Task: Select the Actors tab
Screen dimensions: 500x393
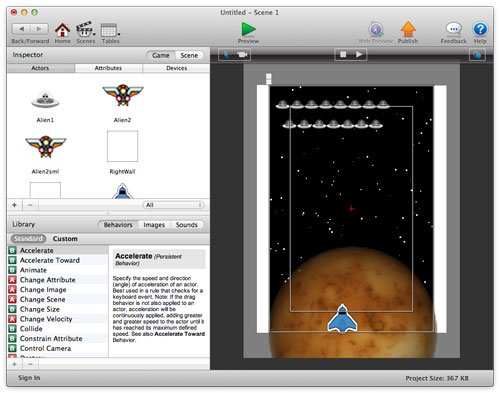Action: pos(40,68)
